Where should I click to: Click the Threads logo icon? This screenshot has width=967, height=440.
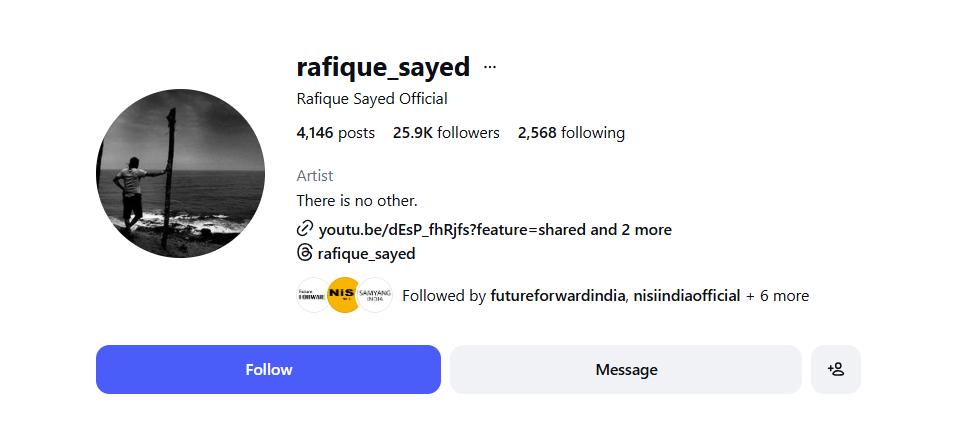(x=305, y=254)
